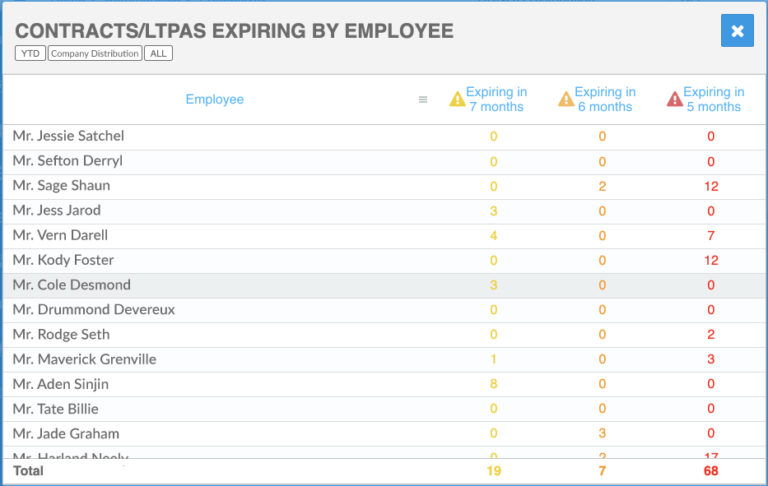The height and width of the screenshot is (486, 768).
Task: Select the Mr. Sage Shaun row
Action: (x=384, y=186)
